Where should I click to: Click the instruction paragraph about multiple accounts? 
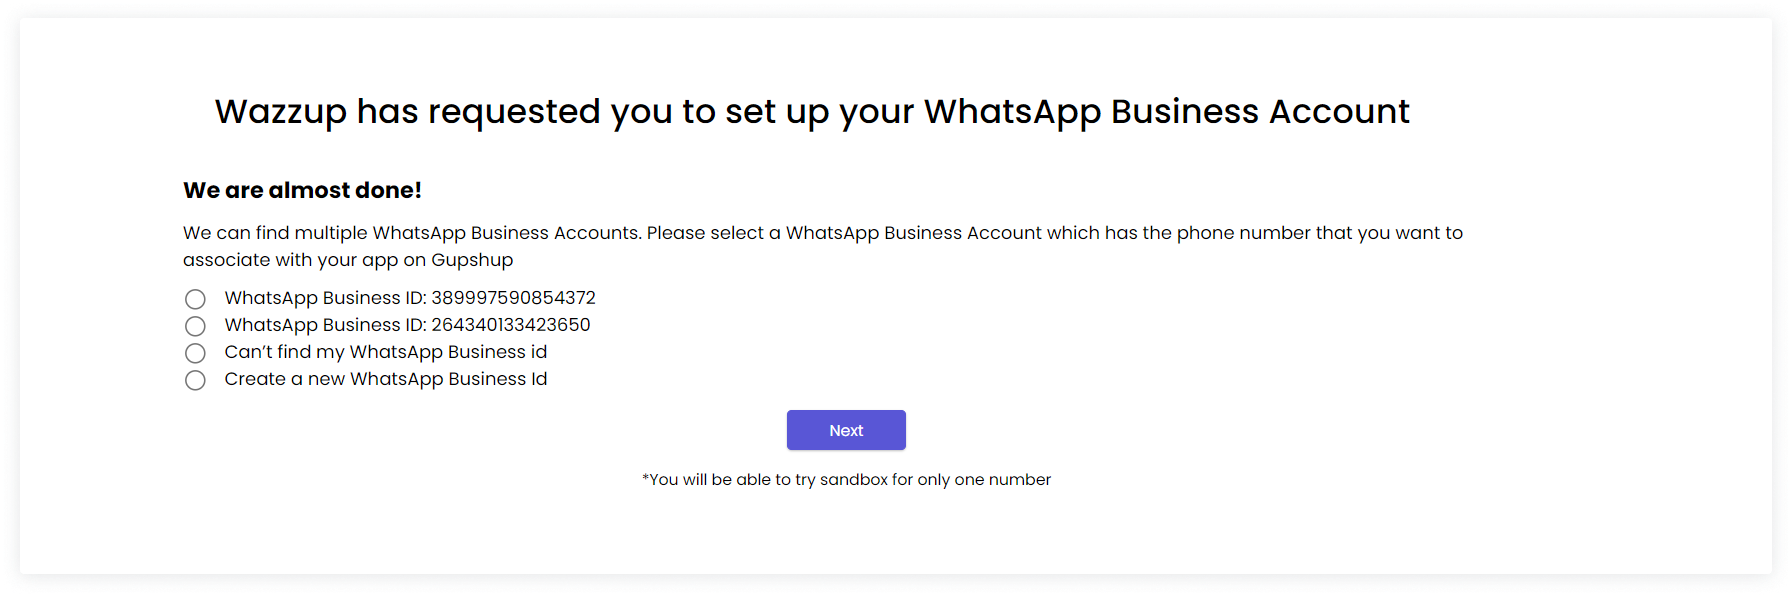[x=822, y=246]
